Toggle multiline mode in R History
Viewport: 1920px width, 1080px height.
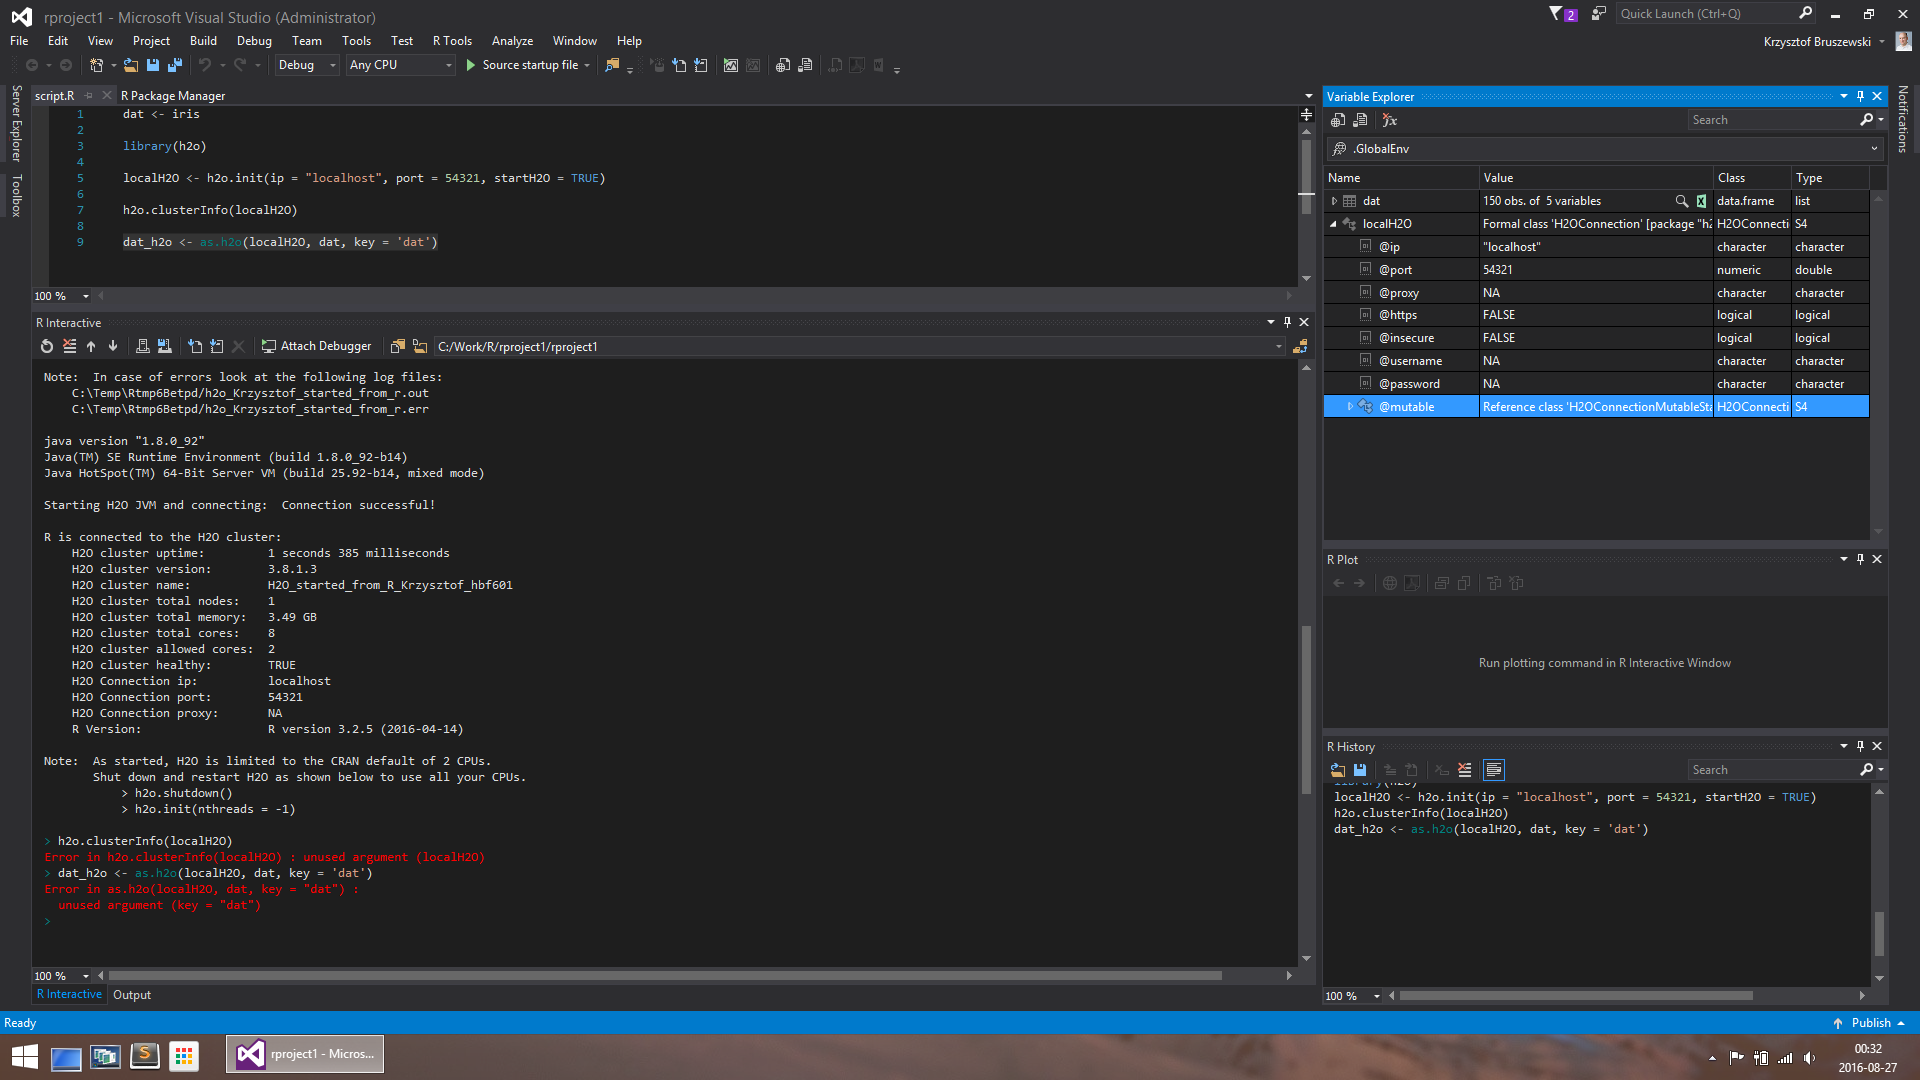(x=1494, y=770)
